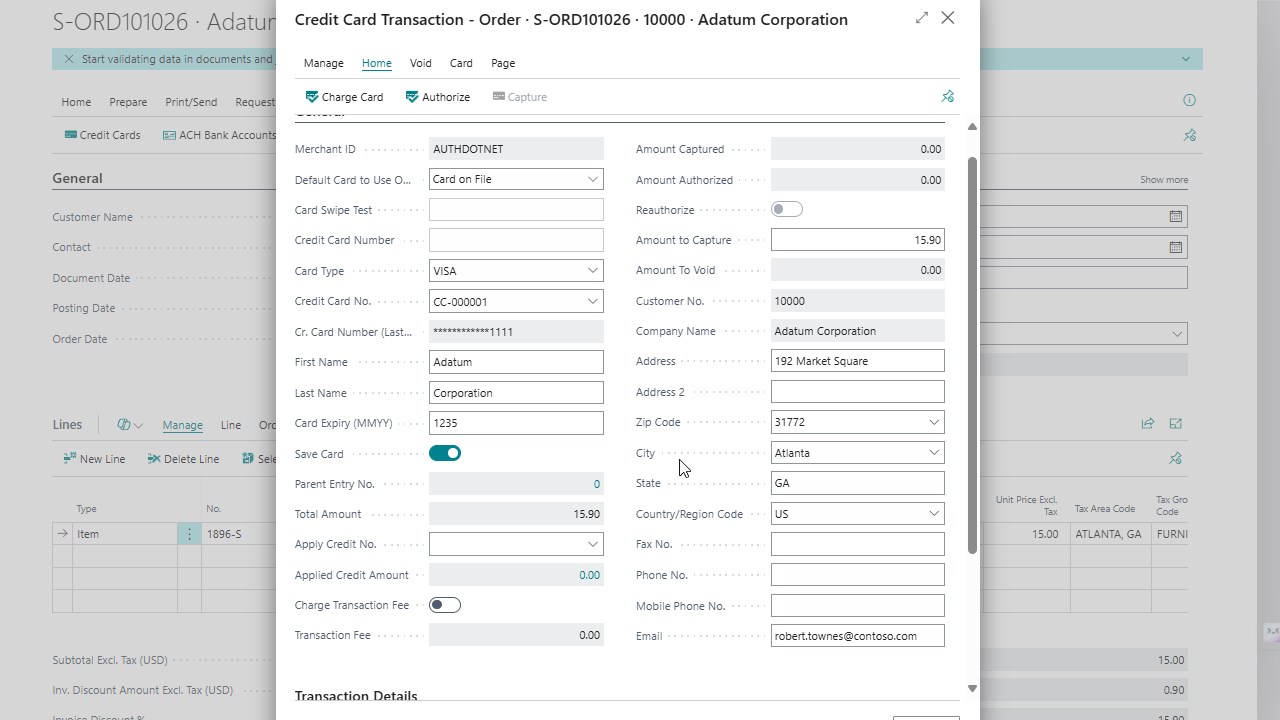Image resolution: width=1280 pixels, height=720 pixels.
Task: Open the Manage menu tab
Action: (323, 63)
